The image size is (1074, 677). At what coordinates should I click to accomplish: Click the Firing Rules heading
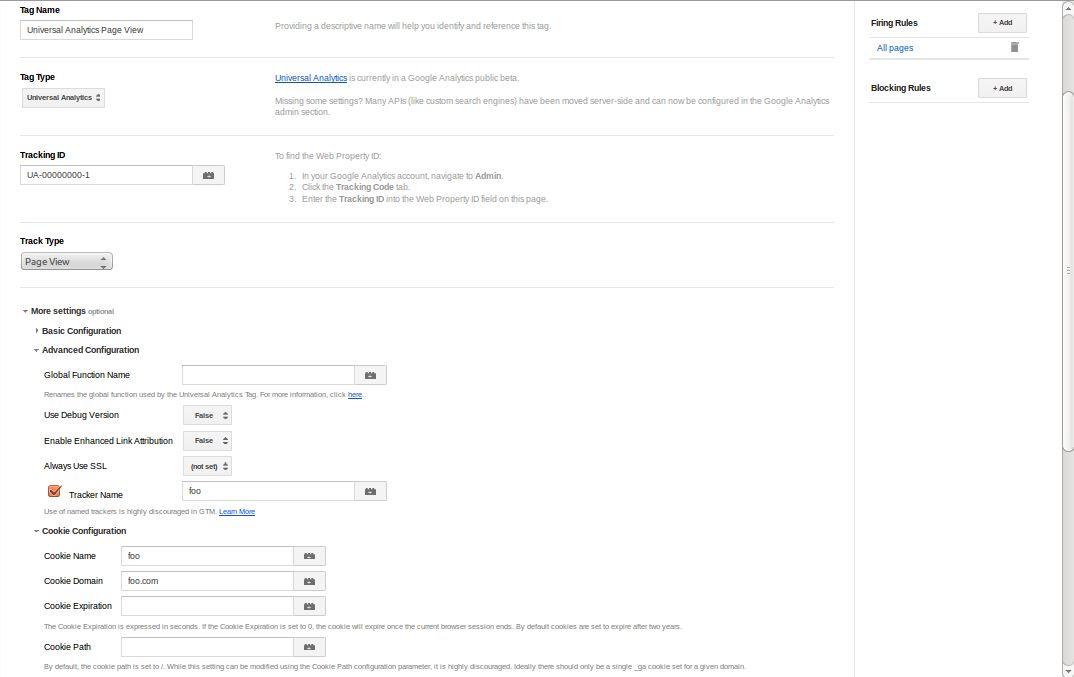(894, 23)
